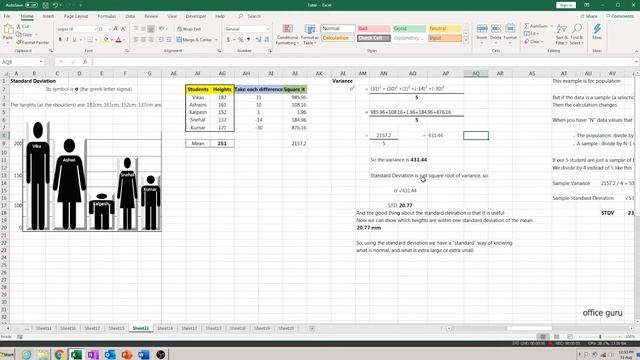Image resolution: width=640 pixels, height=360 pixels.
Task: Click the Increase Indent icon
Action: (169, 40)
